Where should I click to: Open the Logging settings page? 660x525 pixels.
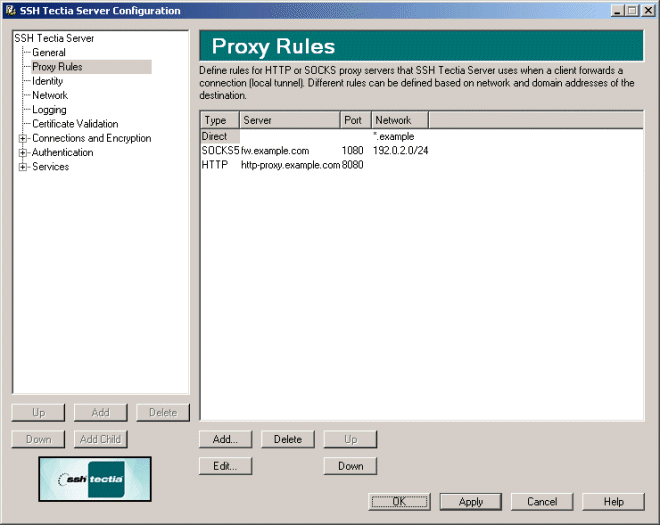pyautogui.click(x=49, y=109)
